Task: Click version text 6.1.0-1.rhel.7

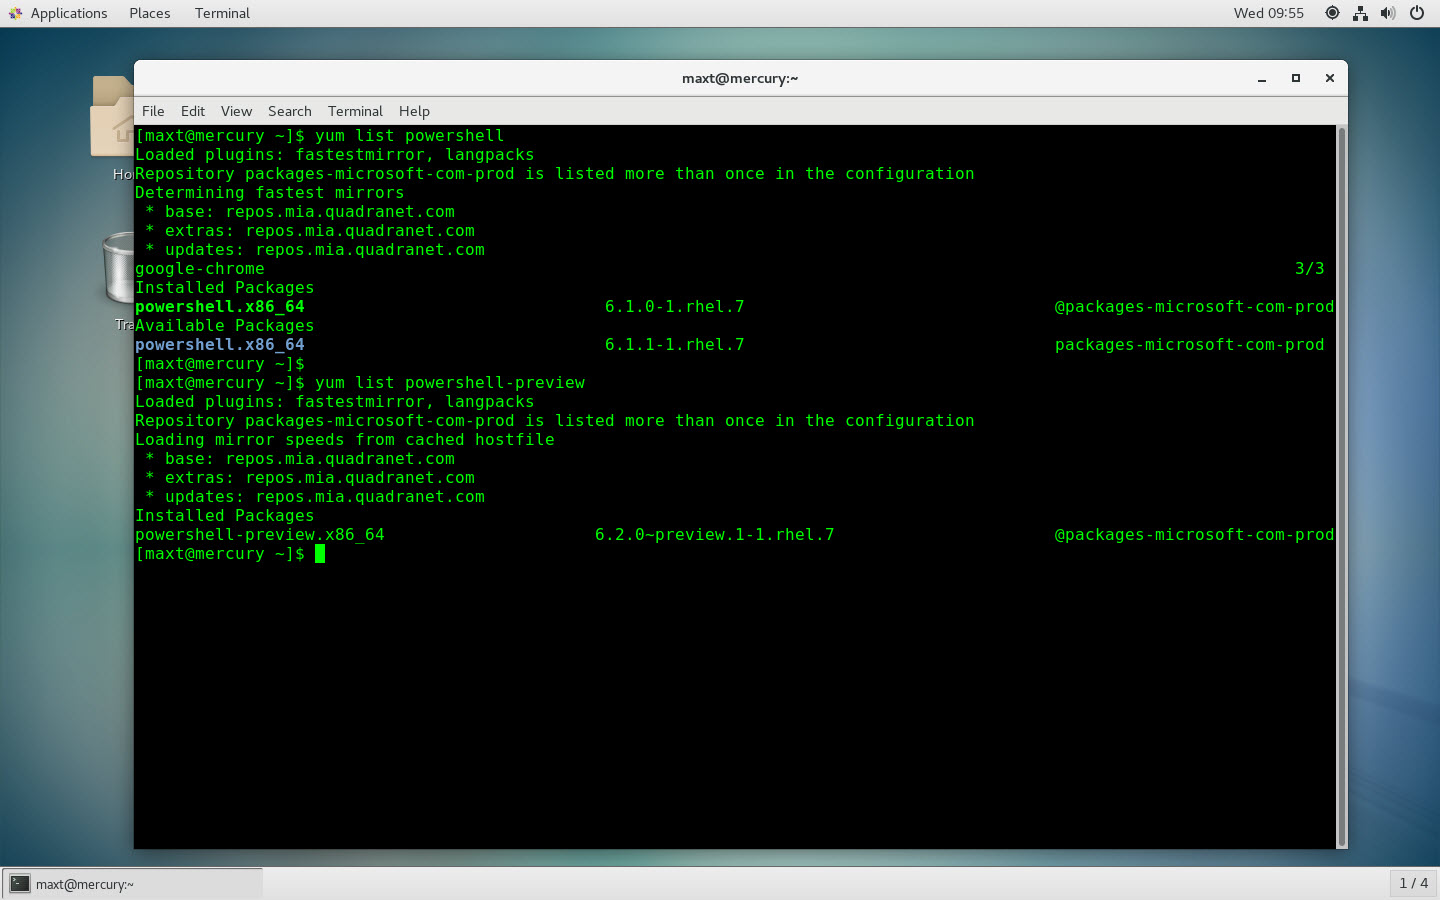Action: pyautogui.click(x=675, y=307)
